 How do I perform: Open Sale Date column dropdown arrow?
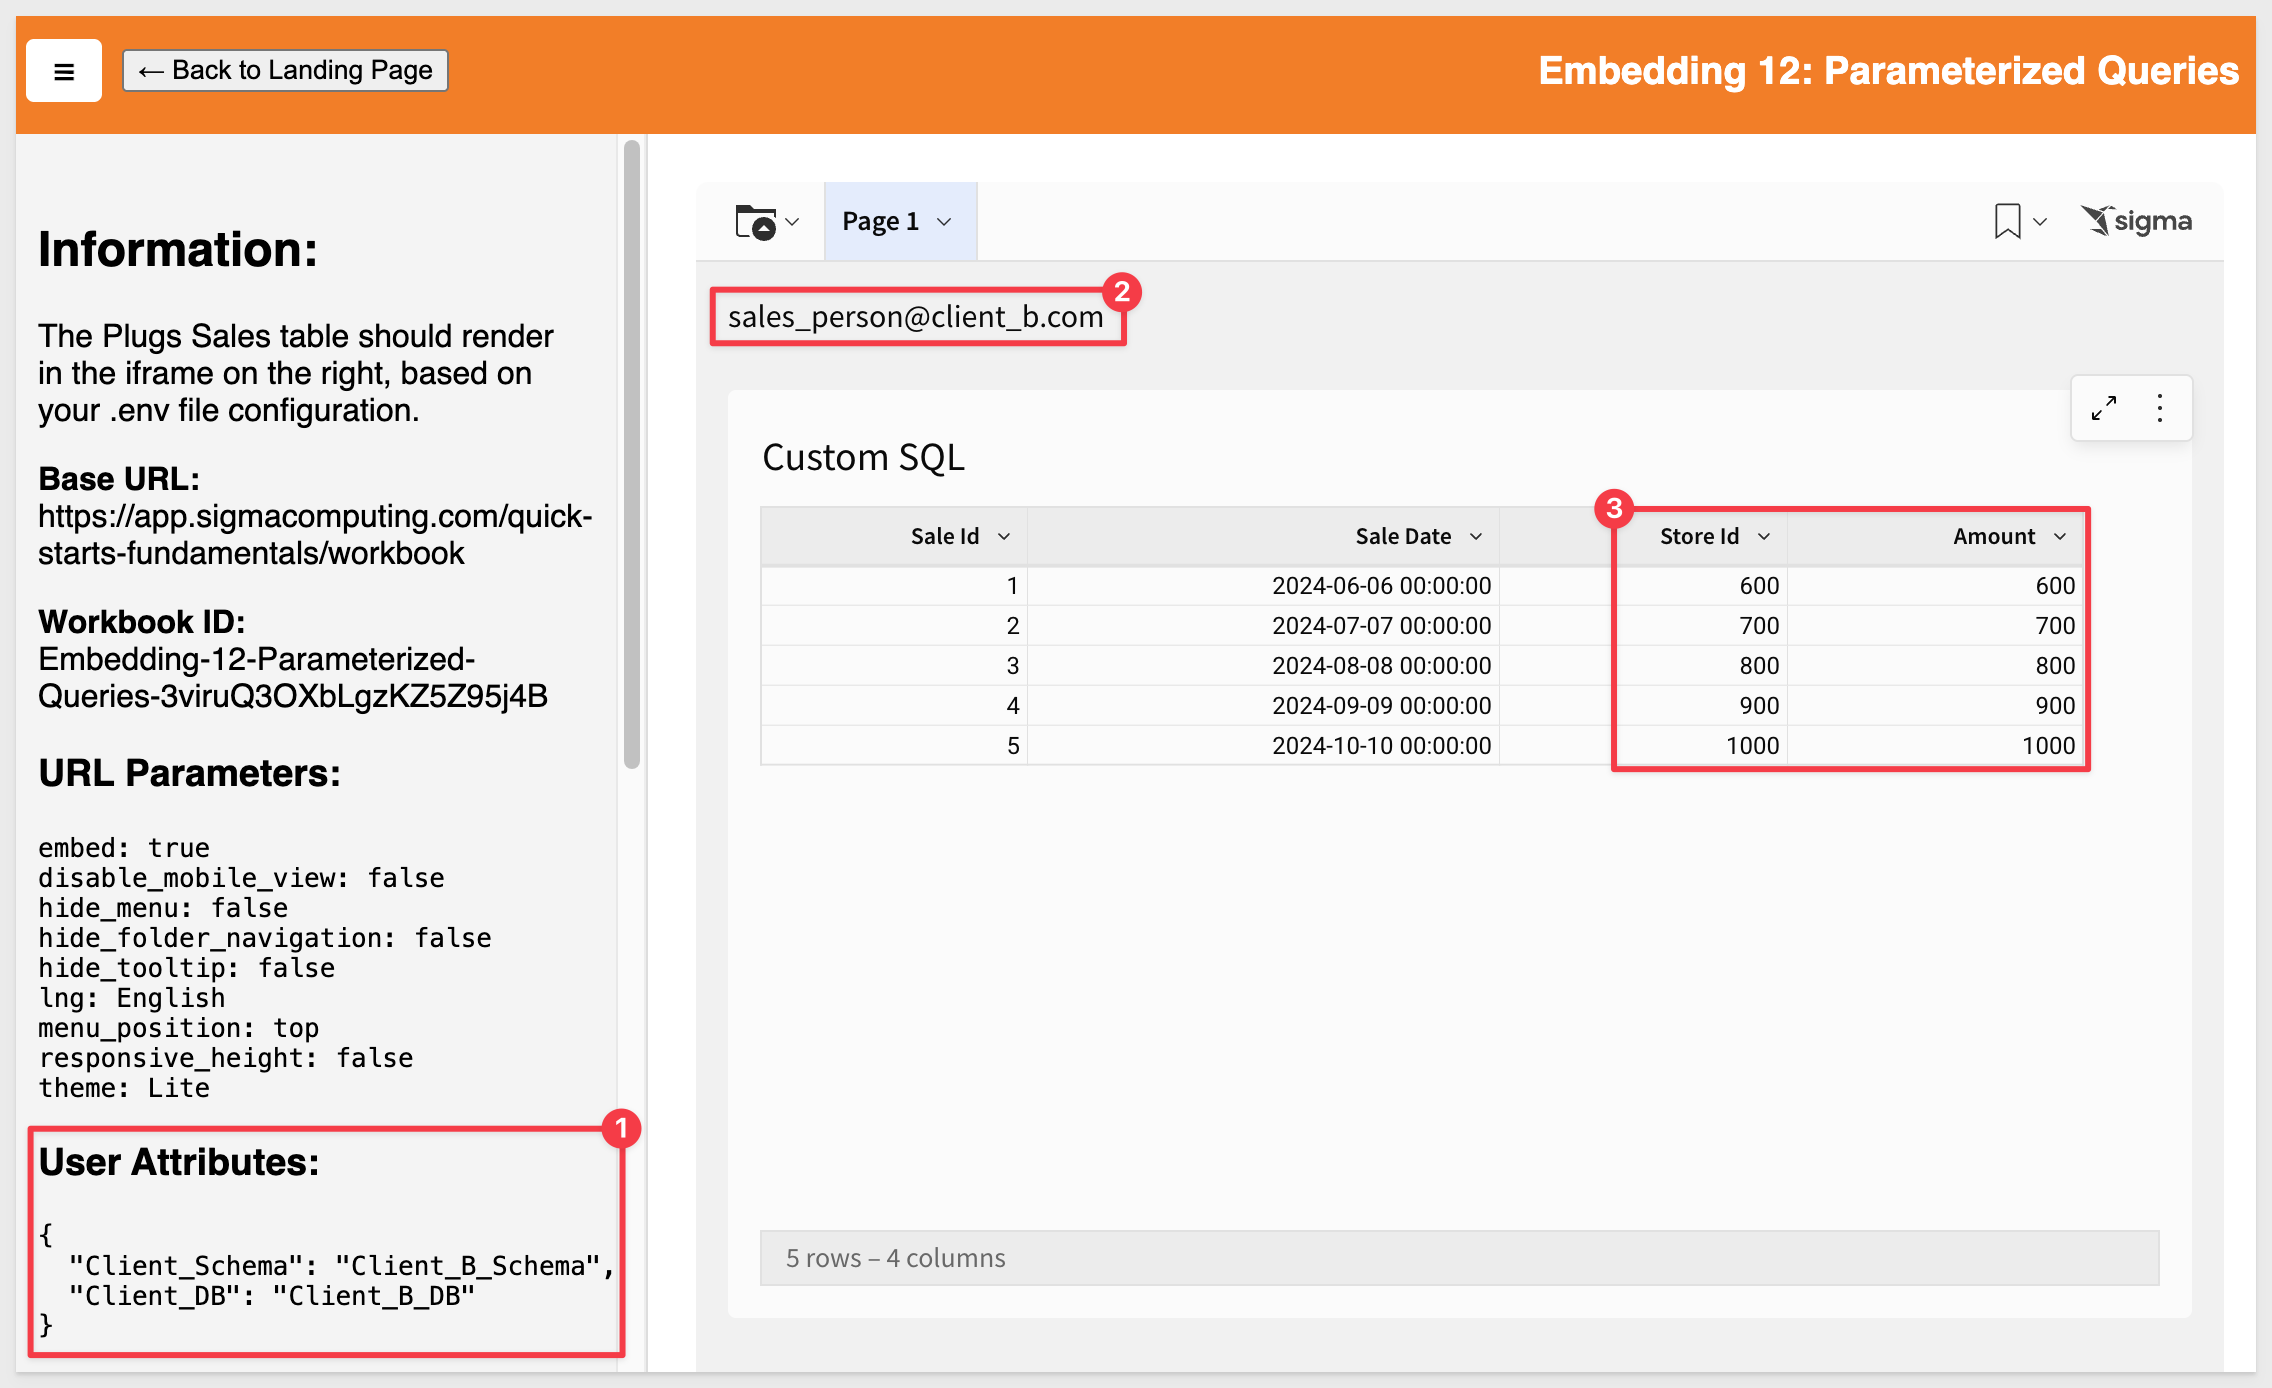(1476, 537)
